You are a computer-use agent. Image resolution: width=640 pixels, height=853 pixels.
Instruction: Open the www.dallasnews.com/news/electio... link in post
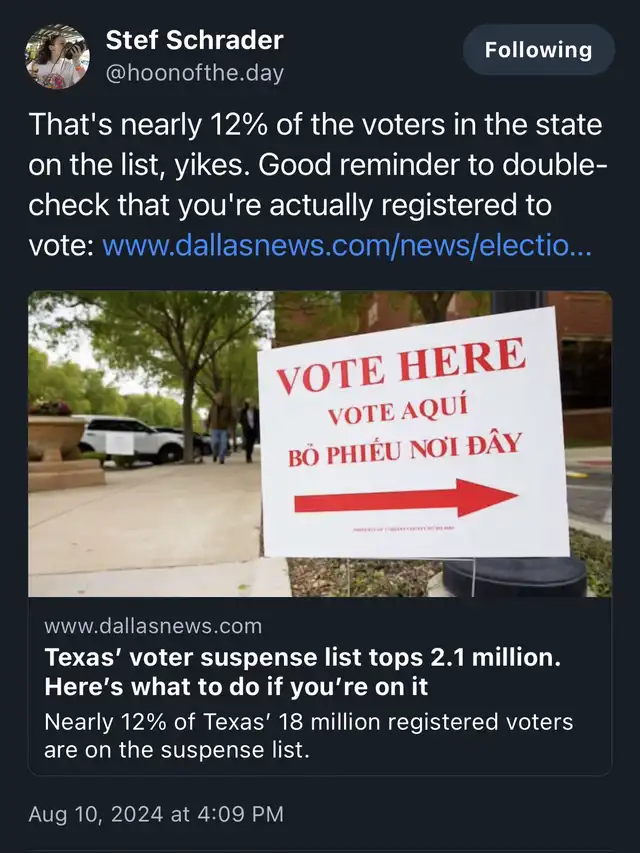pyautogui.click(x=347, y=245)
